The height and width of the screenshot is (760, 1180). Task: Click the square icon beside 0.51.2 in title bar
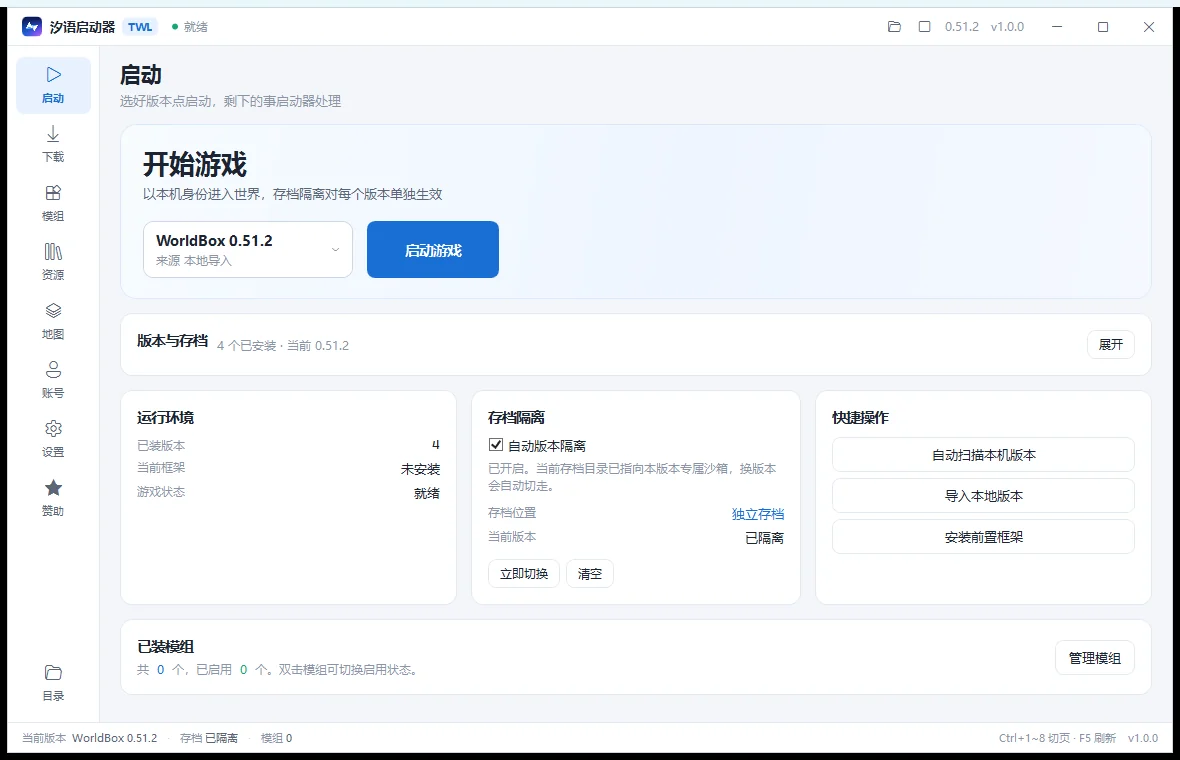pyautogui.click(x=924, y=27)
